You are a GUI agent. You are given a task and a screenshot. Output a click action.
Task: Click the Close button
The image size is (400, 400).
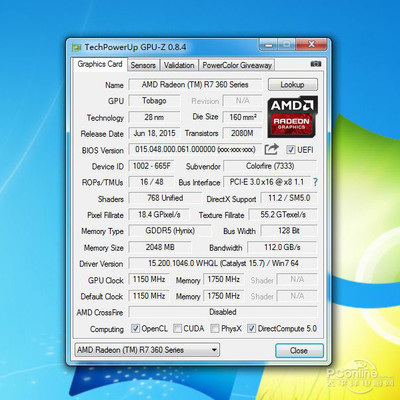tap(299, 350)
